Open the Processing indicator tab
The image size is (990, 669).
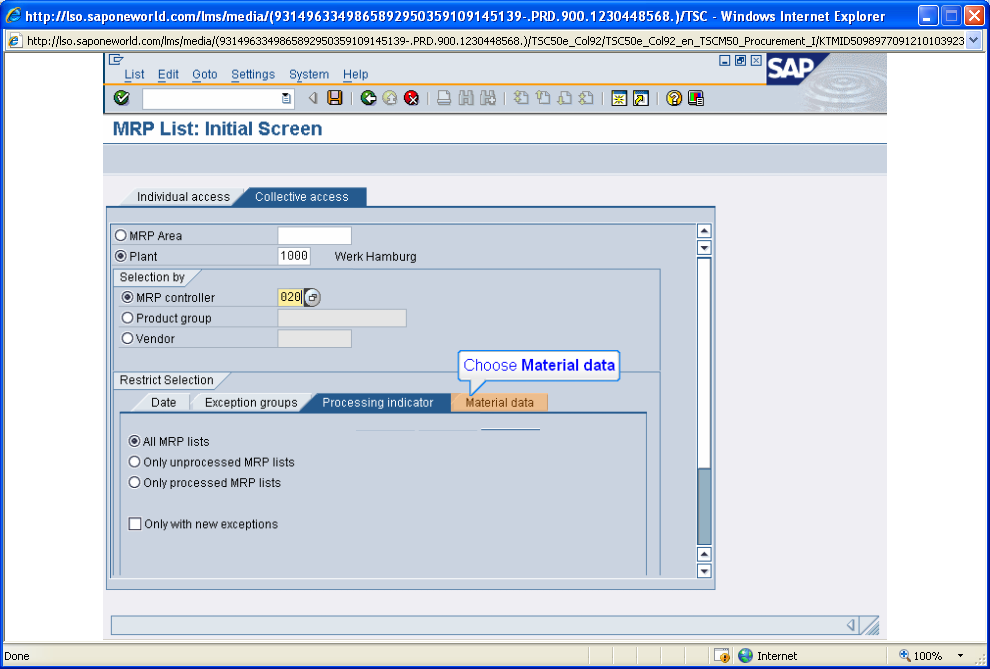pyautogui.click(x=378, y=403)
